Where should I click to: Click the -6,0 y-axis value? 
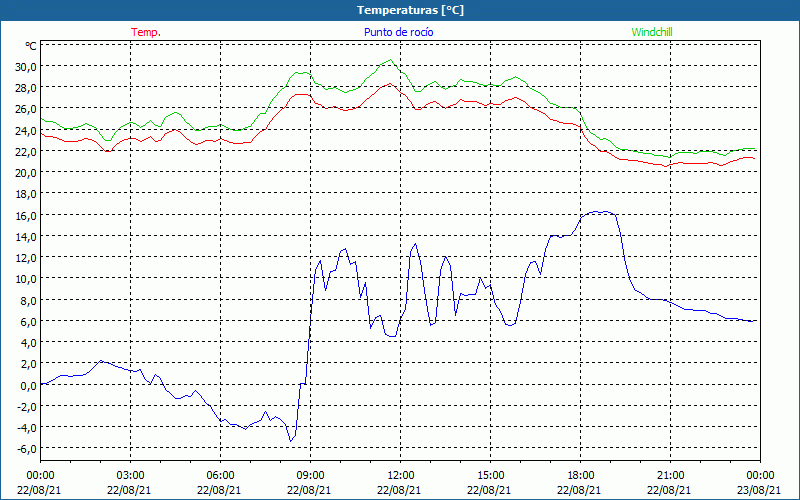coord(28,449)
